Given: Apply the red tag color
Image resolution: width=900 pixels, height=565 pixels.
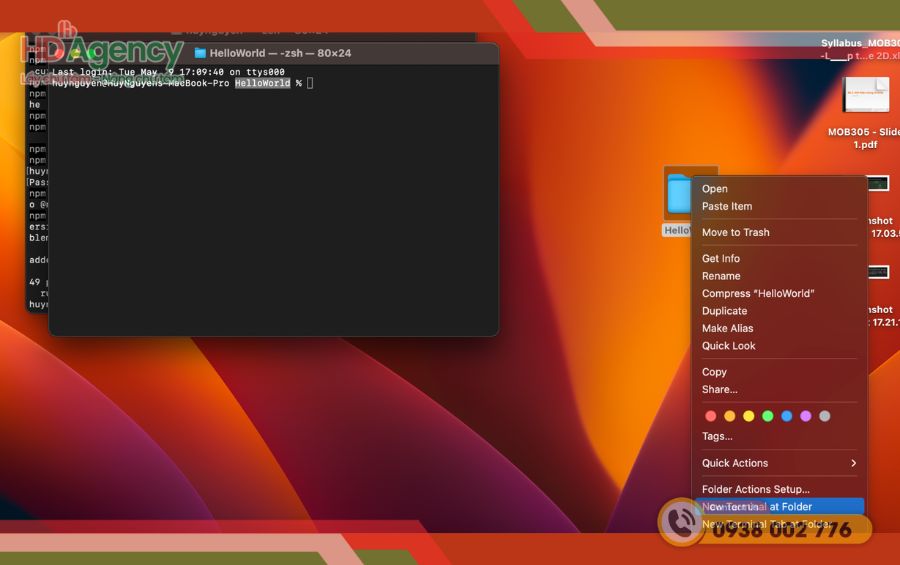Looking at the screenshot, I should (711, 416).
